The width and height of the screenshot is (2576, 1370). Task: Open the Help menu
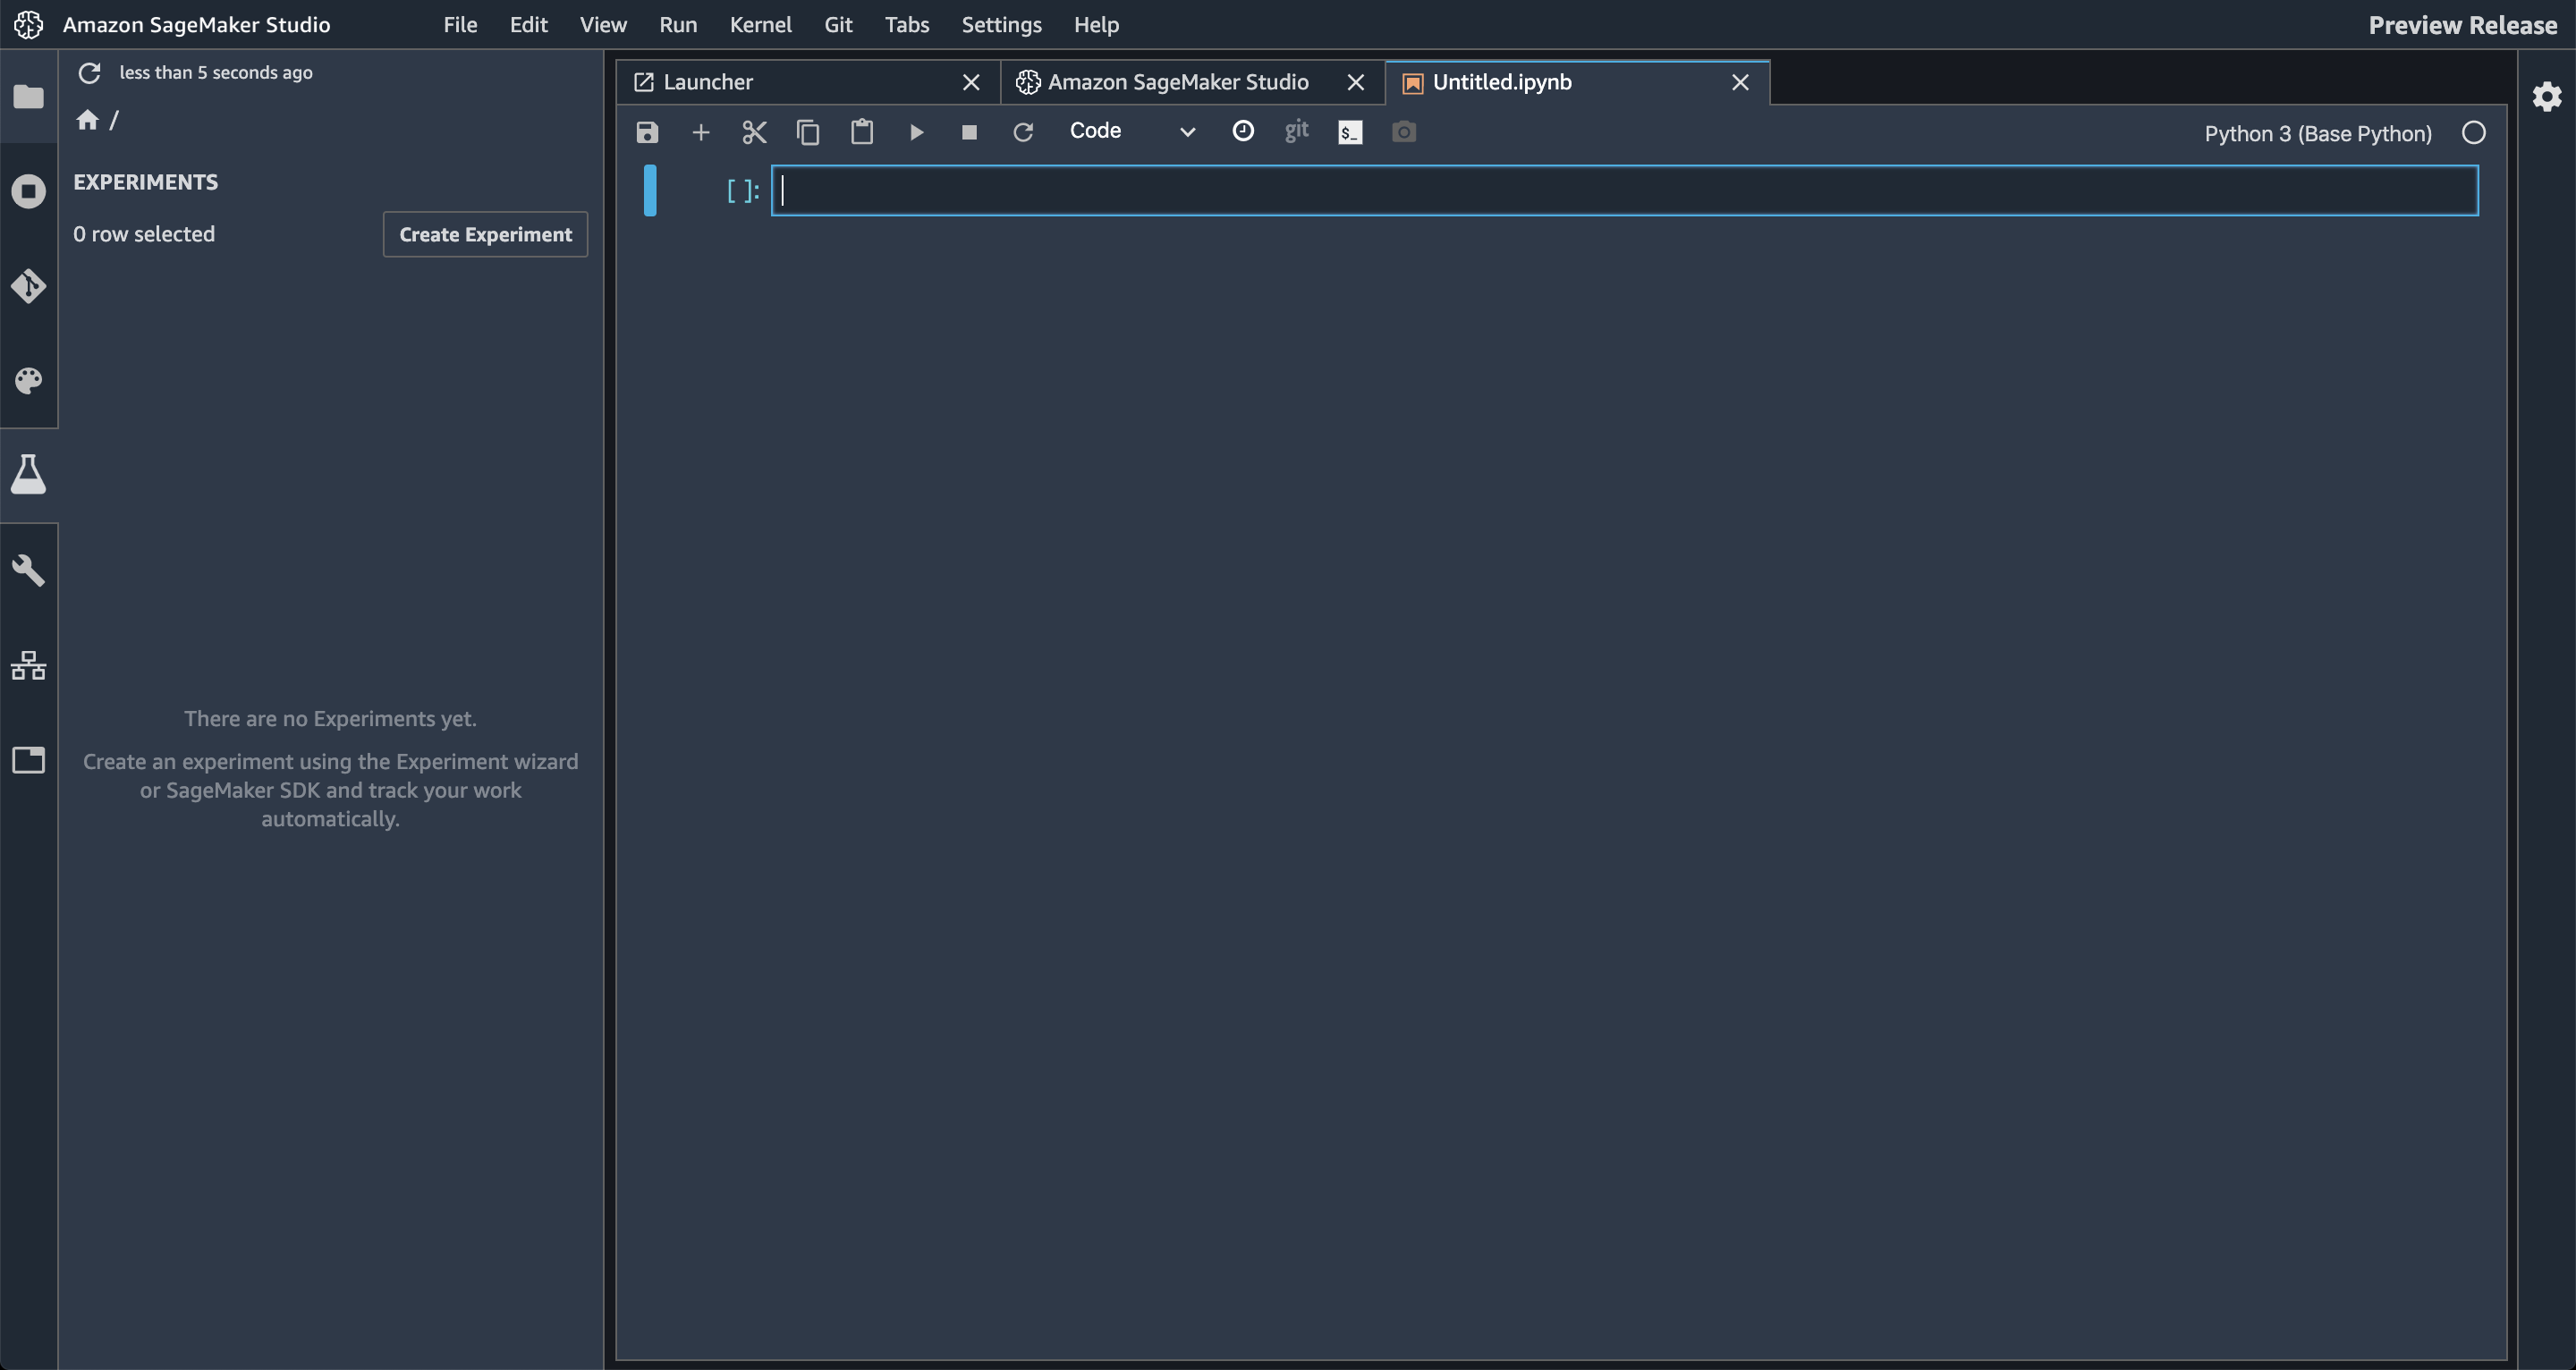pos(1096,25)
